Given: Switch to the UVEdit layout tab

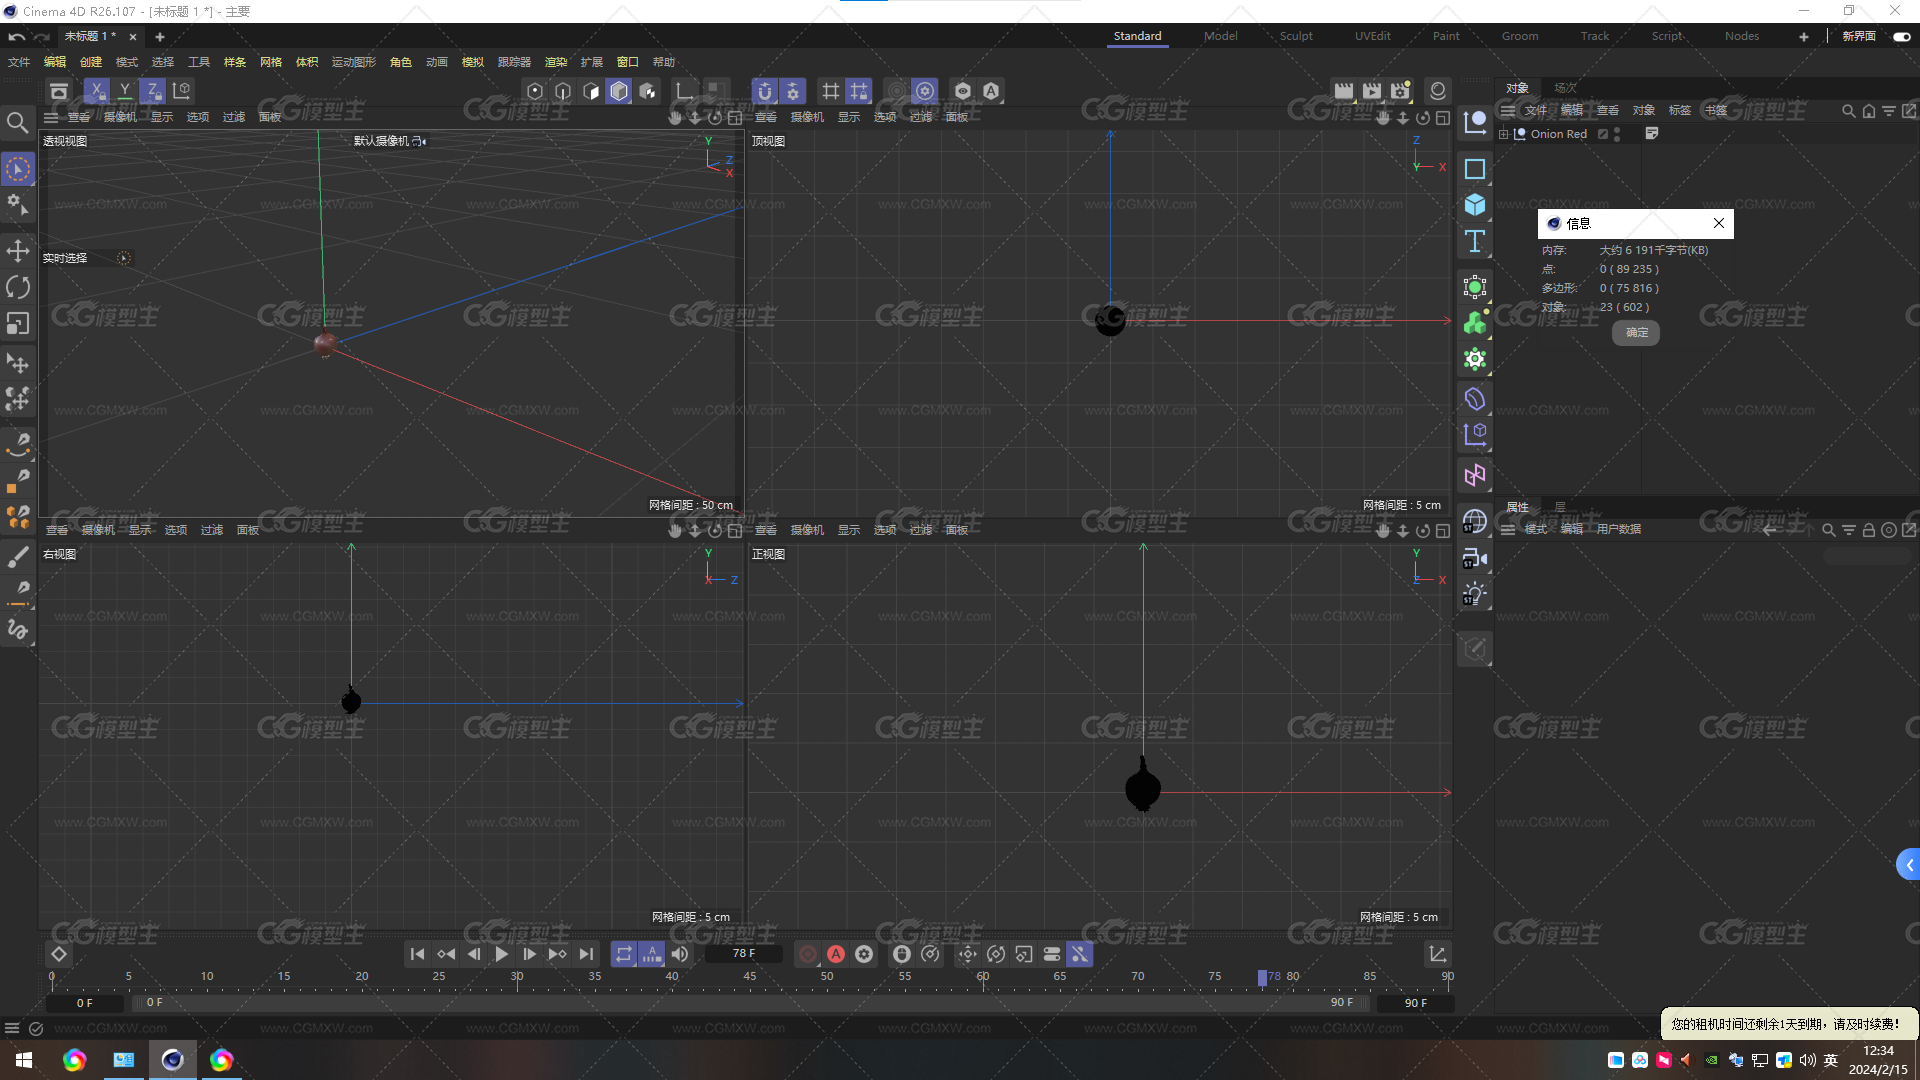Looking at the screenshot, I should pyautogui.click(x=1372, y=36).
